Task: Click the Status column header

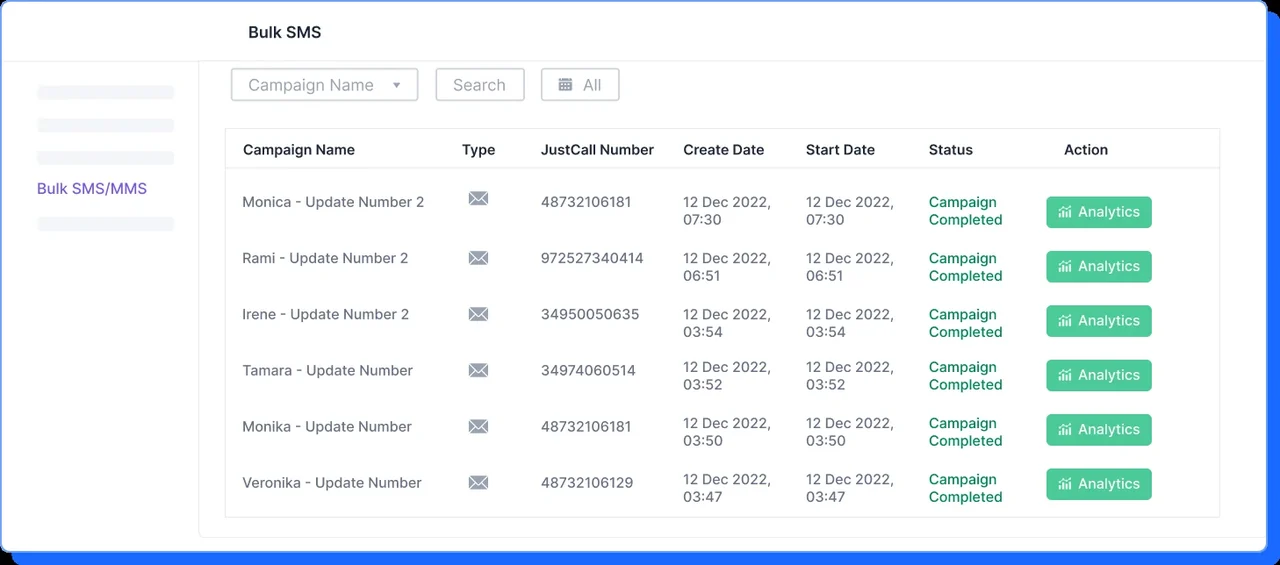Action: click(x=951, y=150)
